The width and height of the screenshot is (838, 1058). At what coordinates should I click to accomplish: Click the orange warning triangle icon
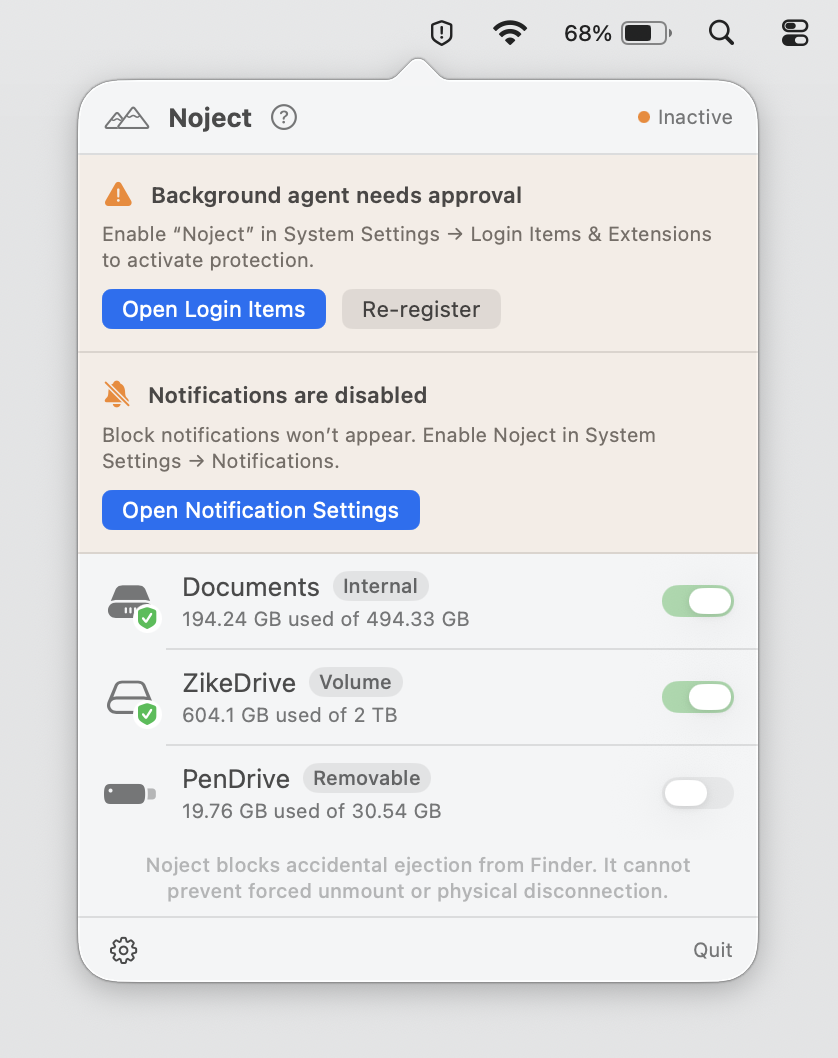click(119, 194)
